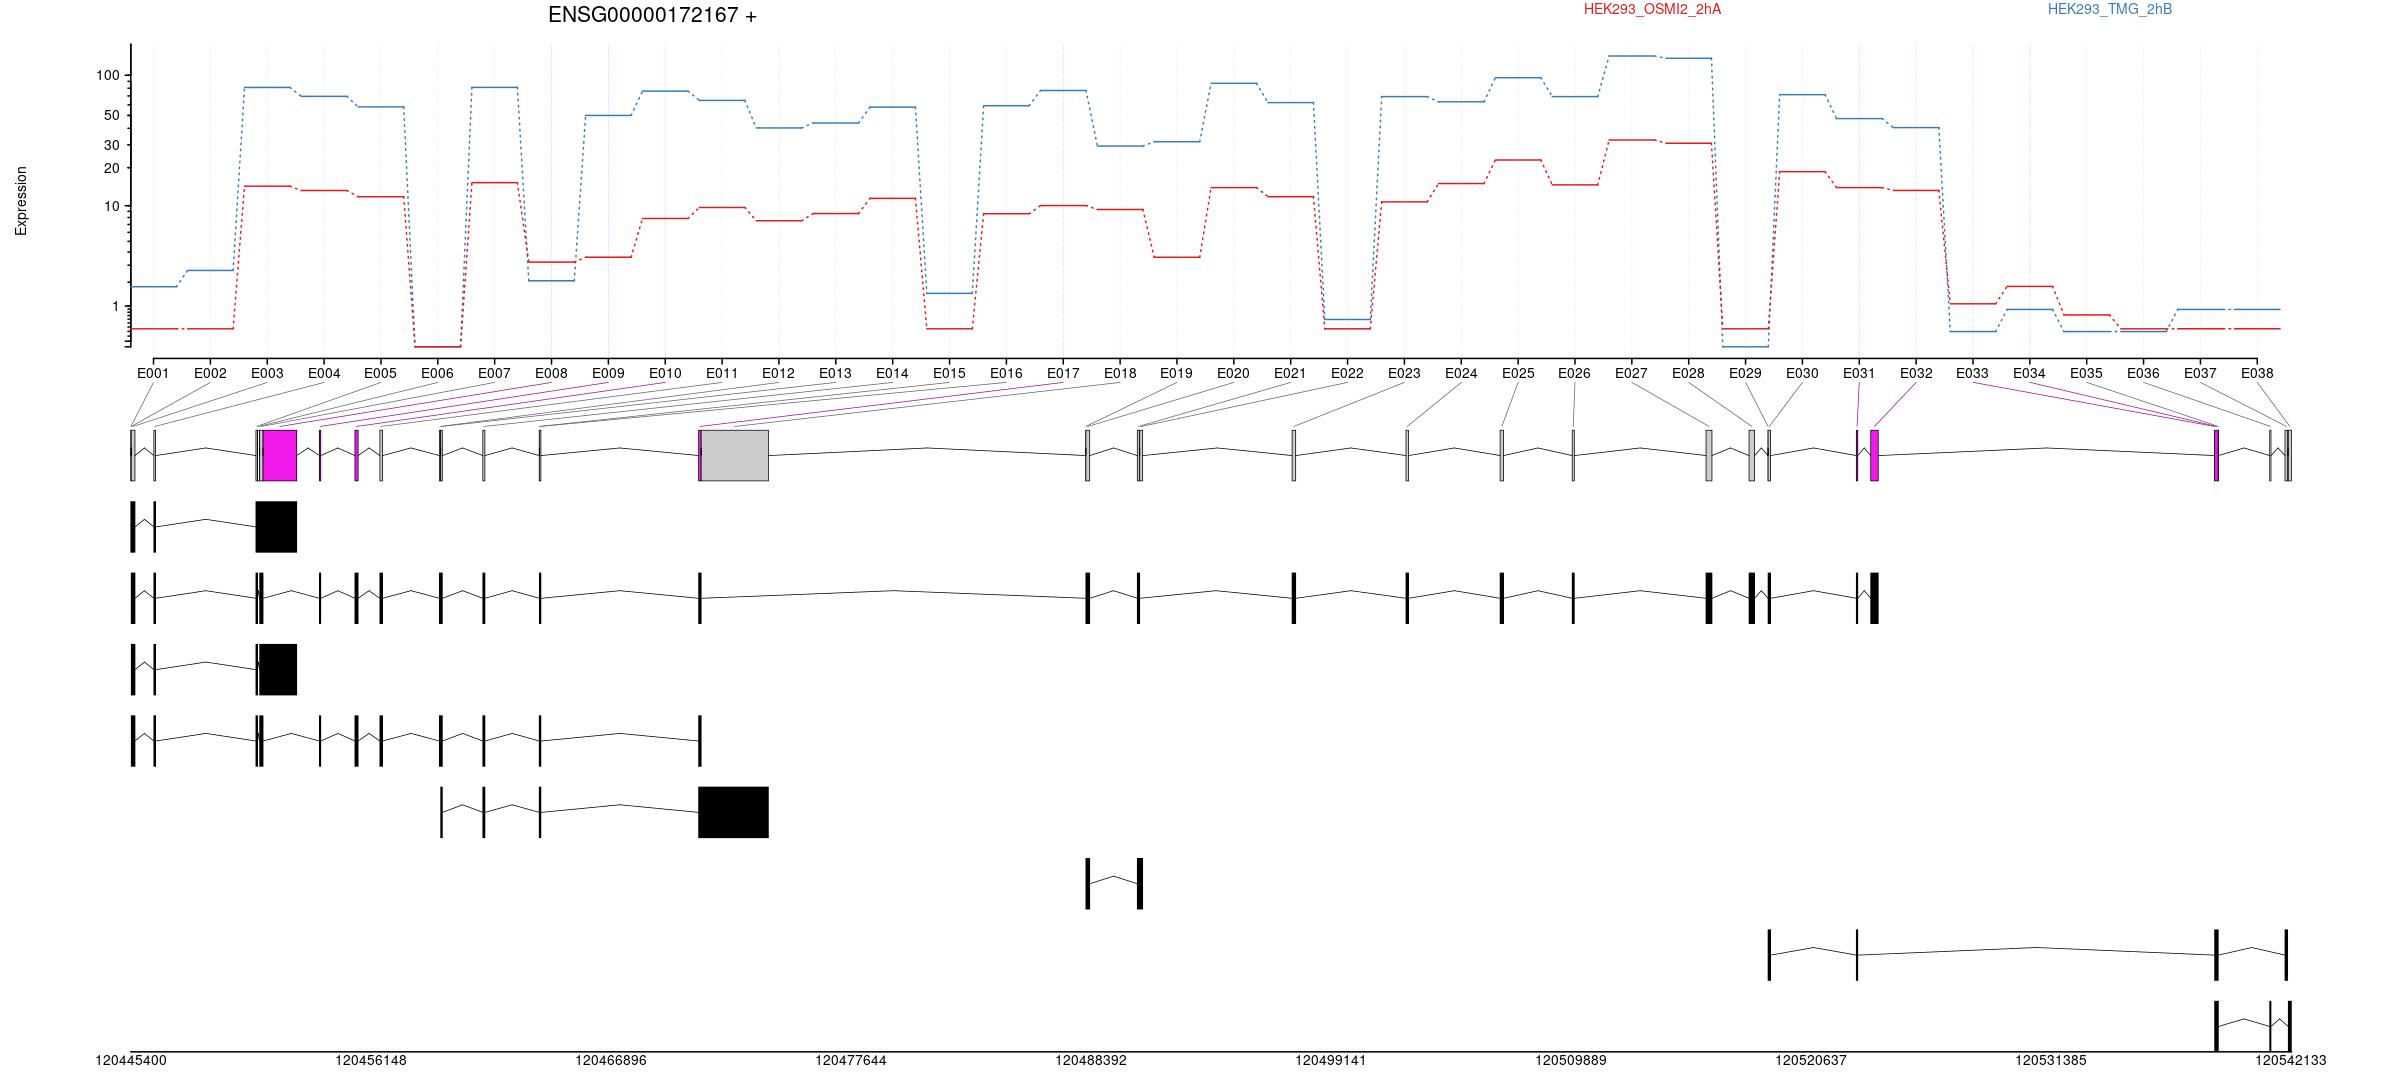Click genomic coordinate 120509889
This screenshot has height=1080, width=2400.
coord(1571,1061)
